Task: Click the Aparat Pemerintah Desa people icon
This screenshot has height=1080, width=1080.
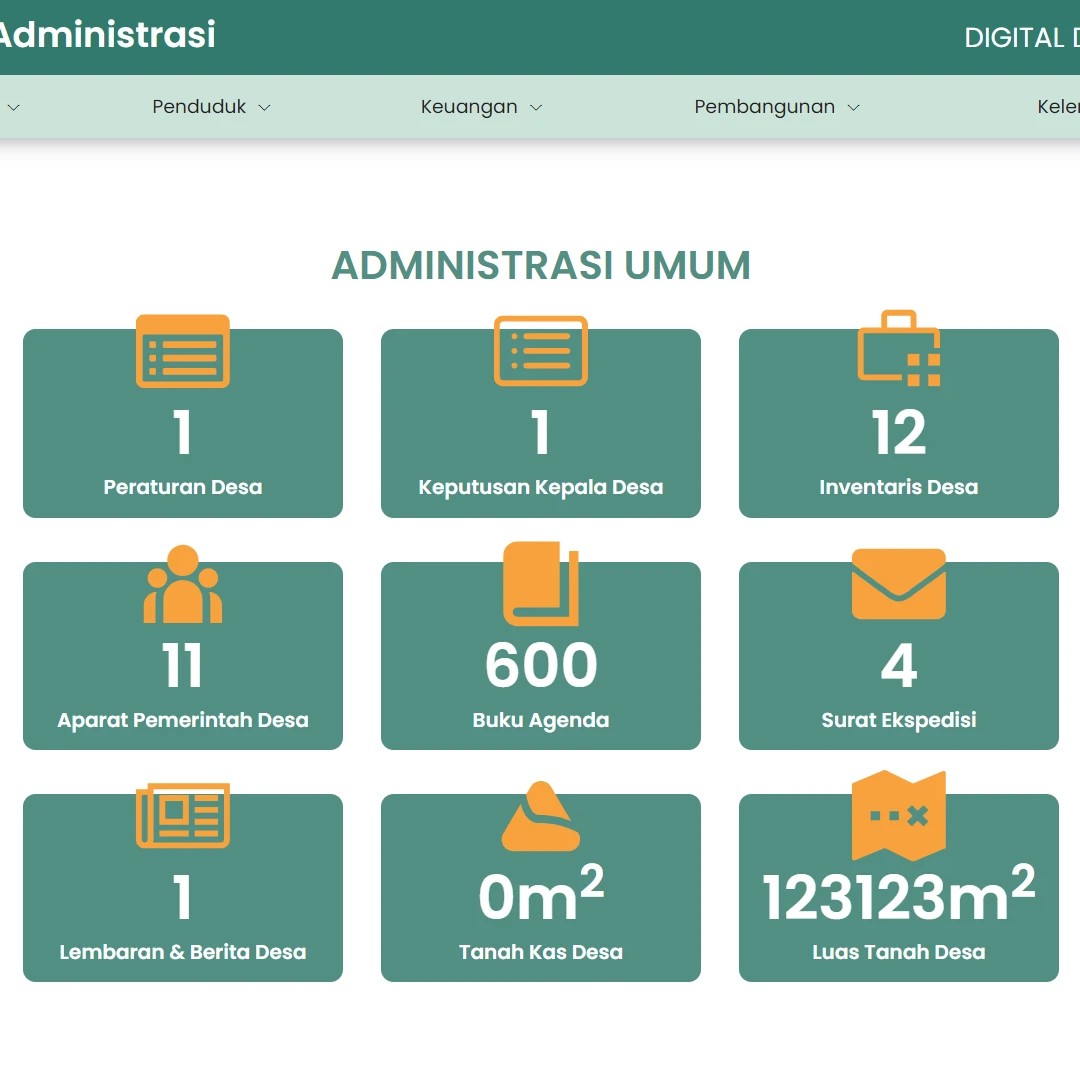Action: tap(183, 585)
